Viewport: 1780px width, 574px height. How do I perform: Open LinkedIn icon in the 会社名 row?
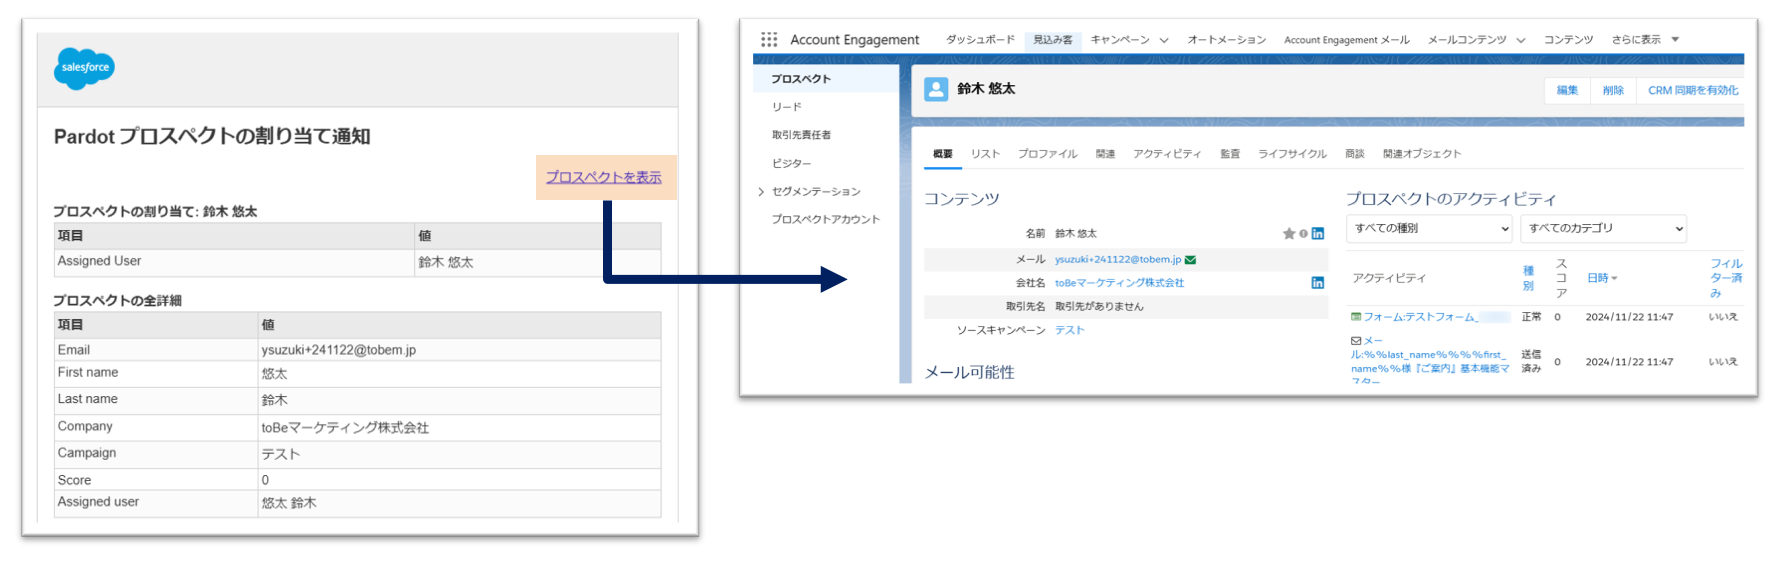1318,283
